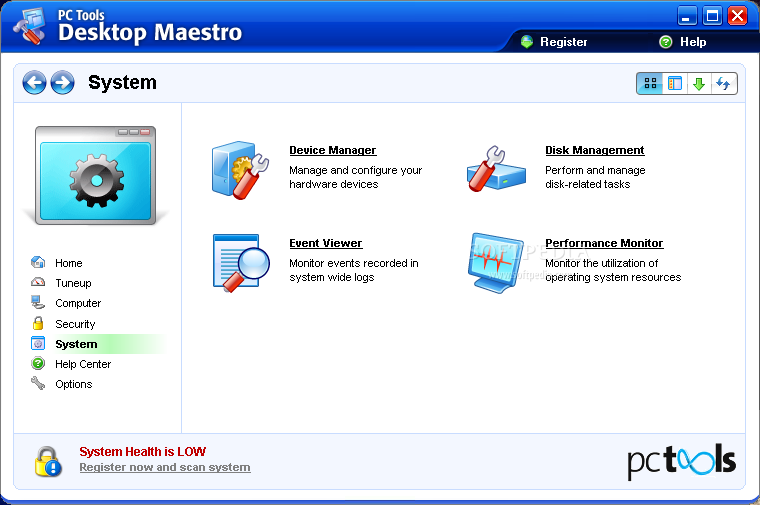The image size is (760, 505).
Task: Click the Options wrench icon
Action: [x=38, y=383]
